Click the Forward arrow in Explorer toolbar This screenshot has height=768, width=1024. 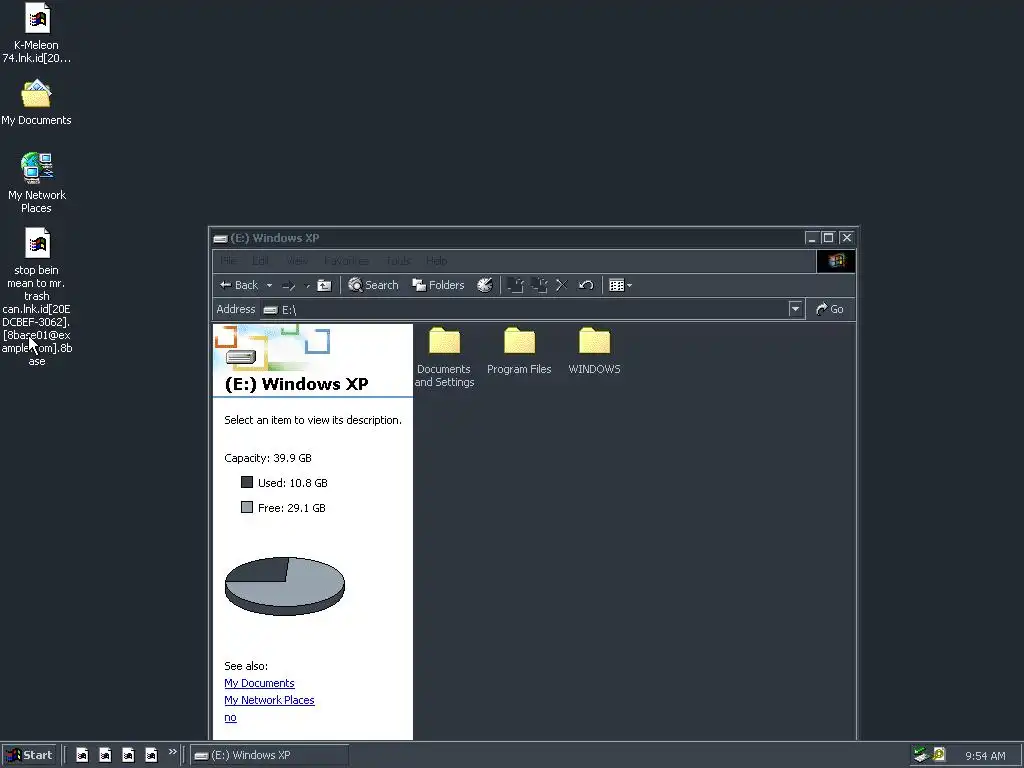pyautogui.click(x=289, y=285)
